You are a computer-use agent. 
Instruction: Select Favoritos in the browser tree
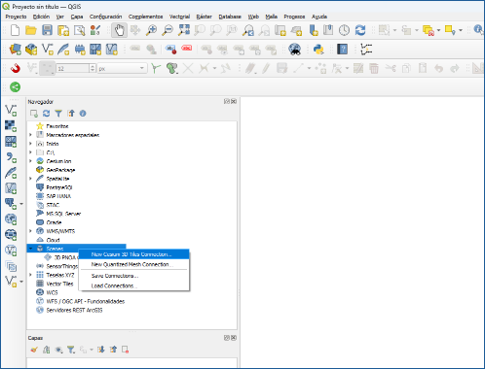(57, 126)
